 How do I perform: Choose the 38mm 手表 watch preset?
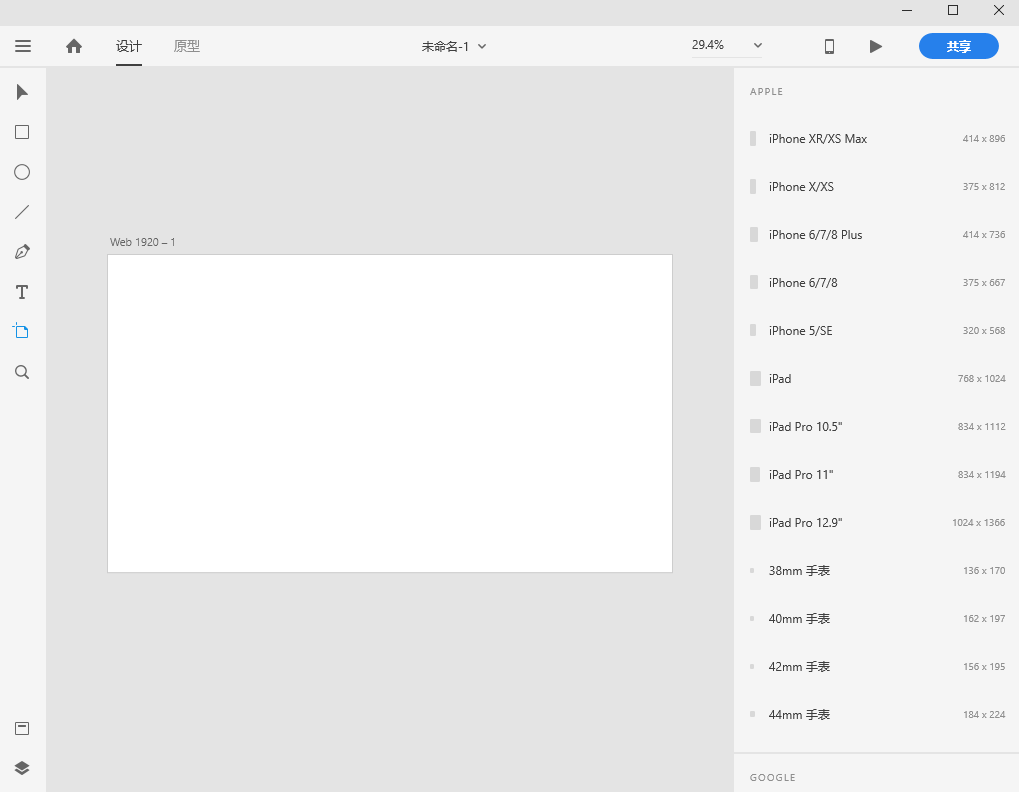pyautogui.click(x=877, y=571)
